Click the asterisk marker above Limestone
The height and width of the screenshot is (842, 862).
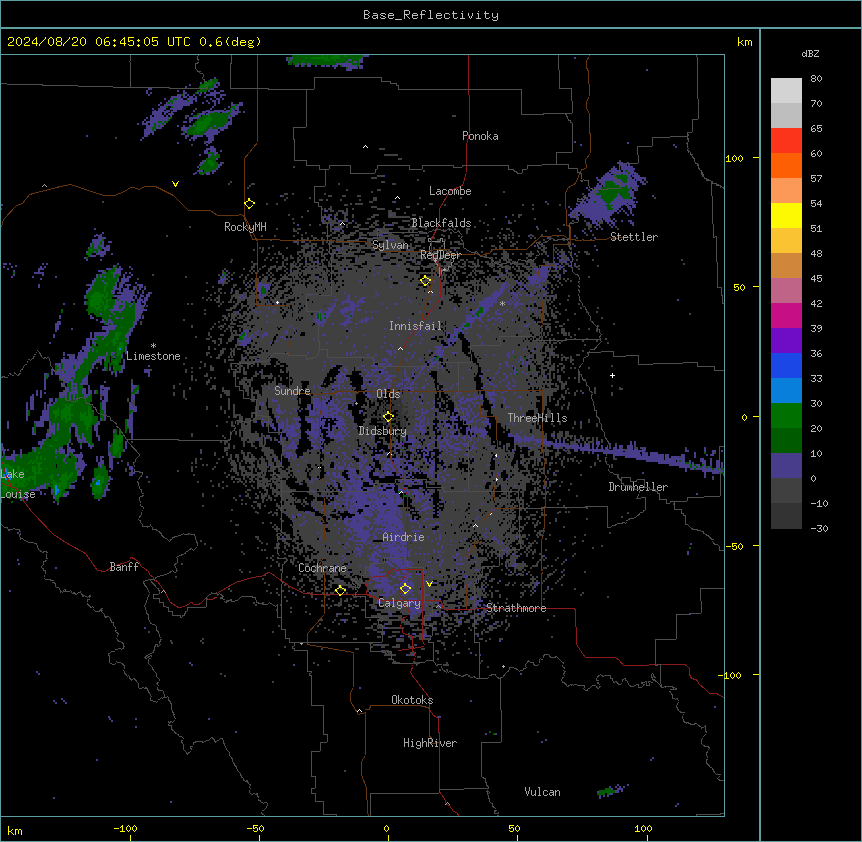(x=153, y=346)
